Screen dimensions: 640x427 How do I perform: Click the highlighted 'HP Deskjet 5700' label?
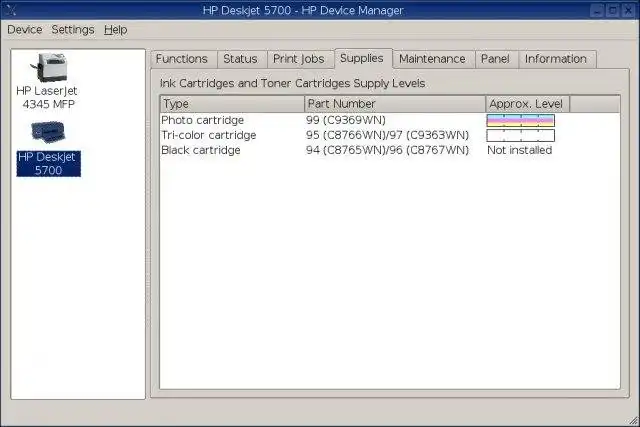pyautogui.click(x=48, y=164)
